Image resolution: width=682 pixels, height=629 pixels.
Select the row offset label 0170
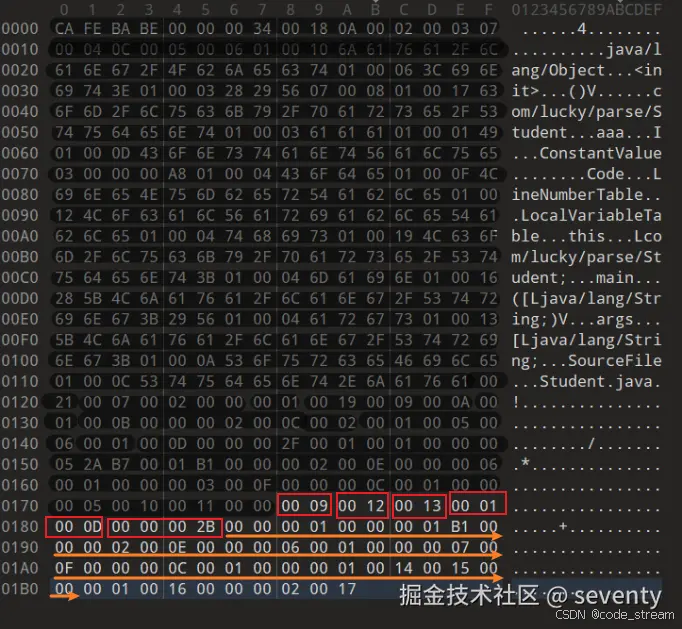coord(20,506)
